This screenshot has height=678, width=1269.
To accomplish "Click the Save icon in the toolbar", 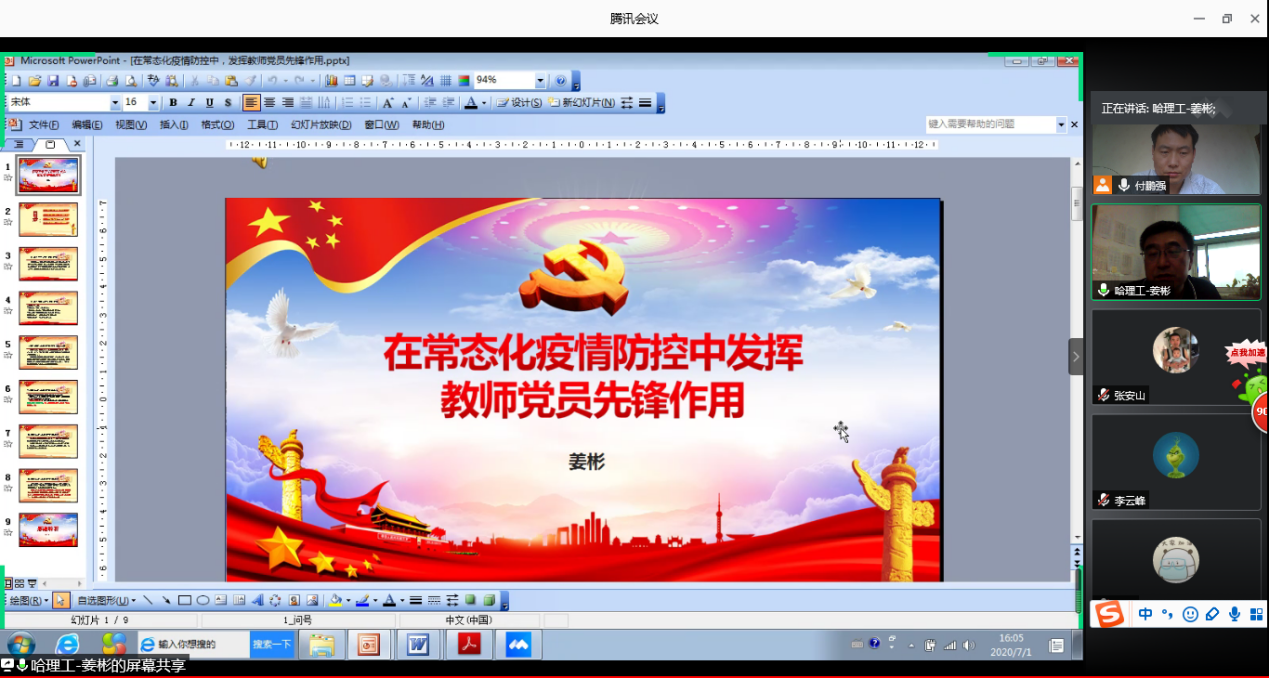I will pyautogui.click(x=53, y=81).
